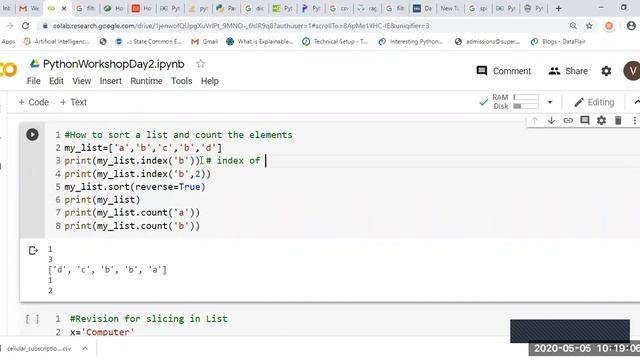Expand download options for cellular_subscription csv
The image size is (640, 360).
coord(85,349)
